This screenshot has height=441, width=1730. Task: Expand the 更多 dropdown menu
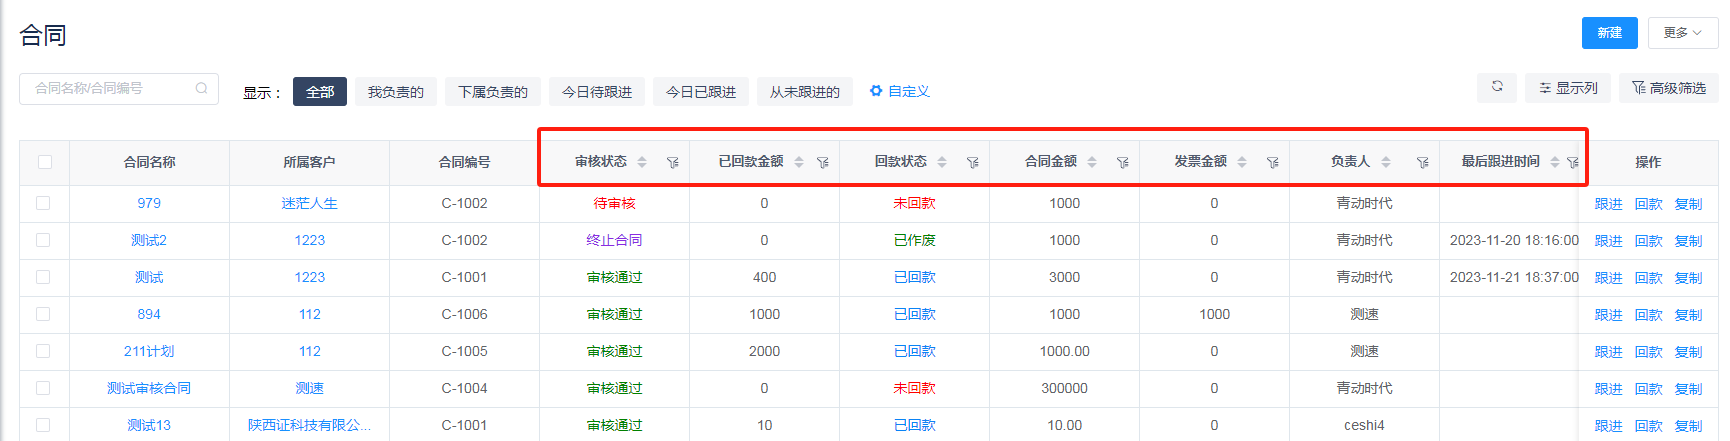pos(1682,33)
